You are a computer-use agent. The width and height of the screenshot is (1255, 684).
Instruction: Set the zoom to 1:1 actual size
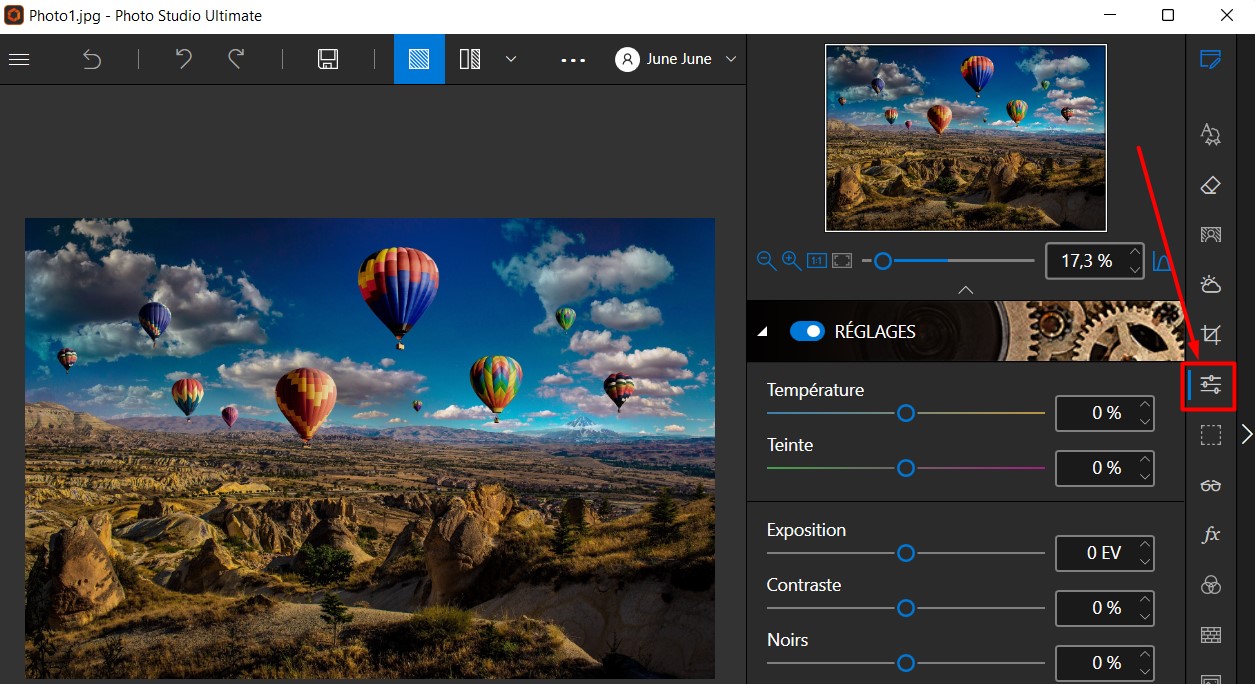tap(816, 261)
